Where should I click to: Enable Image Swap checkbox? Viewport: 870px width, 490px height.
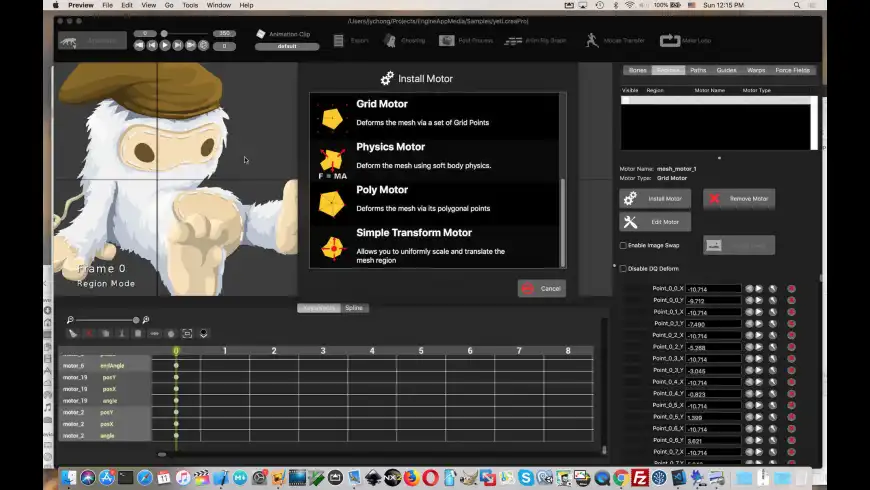pos(624,245)
